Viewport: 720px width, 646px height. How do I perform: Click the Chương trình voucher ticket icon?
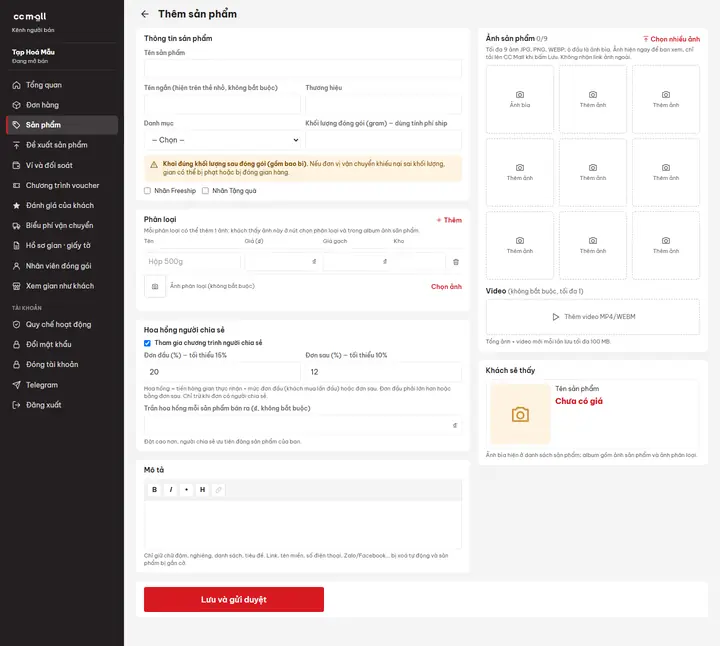17,185
